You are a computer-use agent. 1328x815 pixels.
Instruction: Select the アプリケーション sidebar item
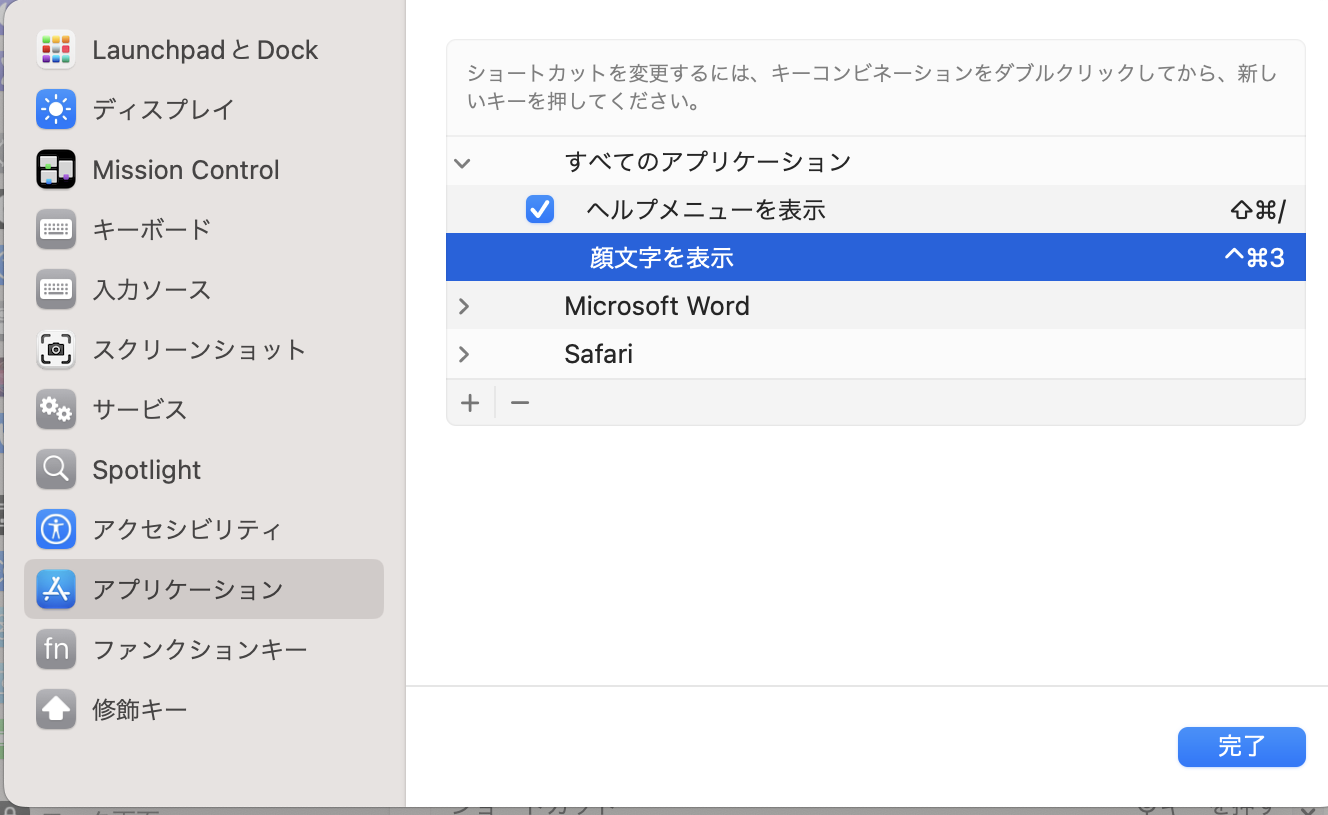tap(187, 589)
